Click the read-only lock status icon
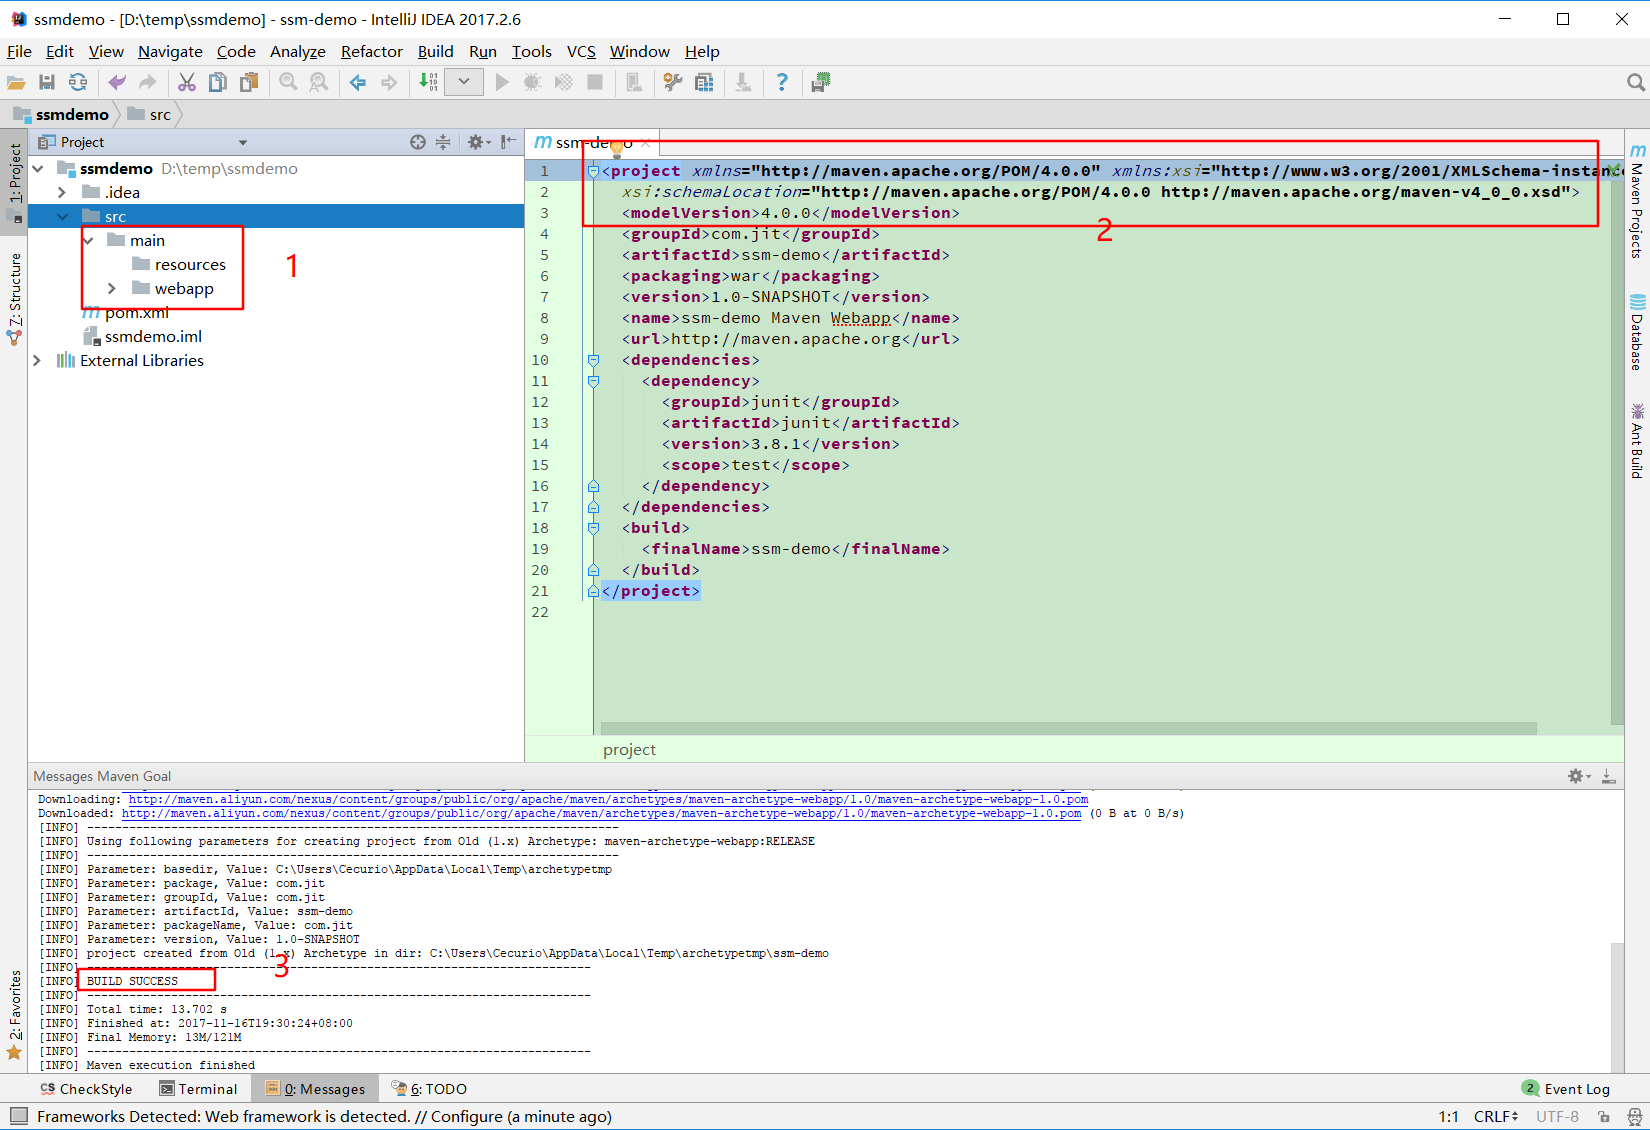Screen dimensions: 1650x1130 click(1603, 1116)
